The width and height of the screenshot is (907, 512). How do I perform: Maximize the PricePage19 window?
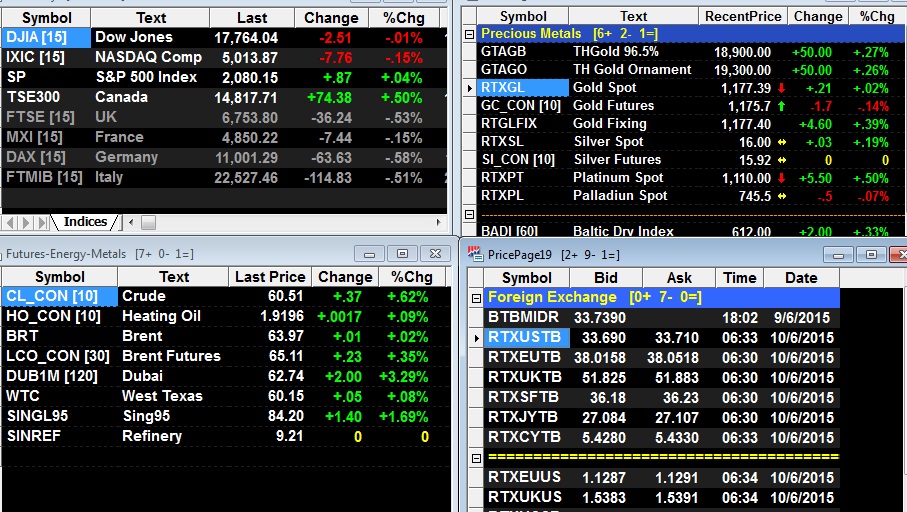tap(871, 255)
